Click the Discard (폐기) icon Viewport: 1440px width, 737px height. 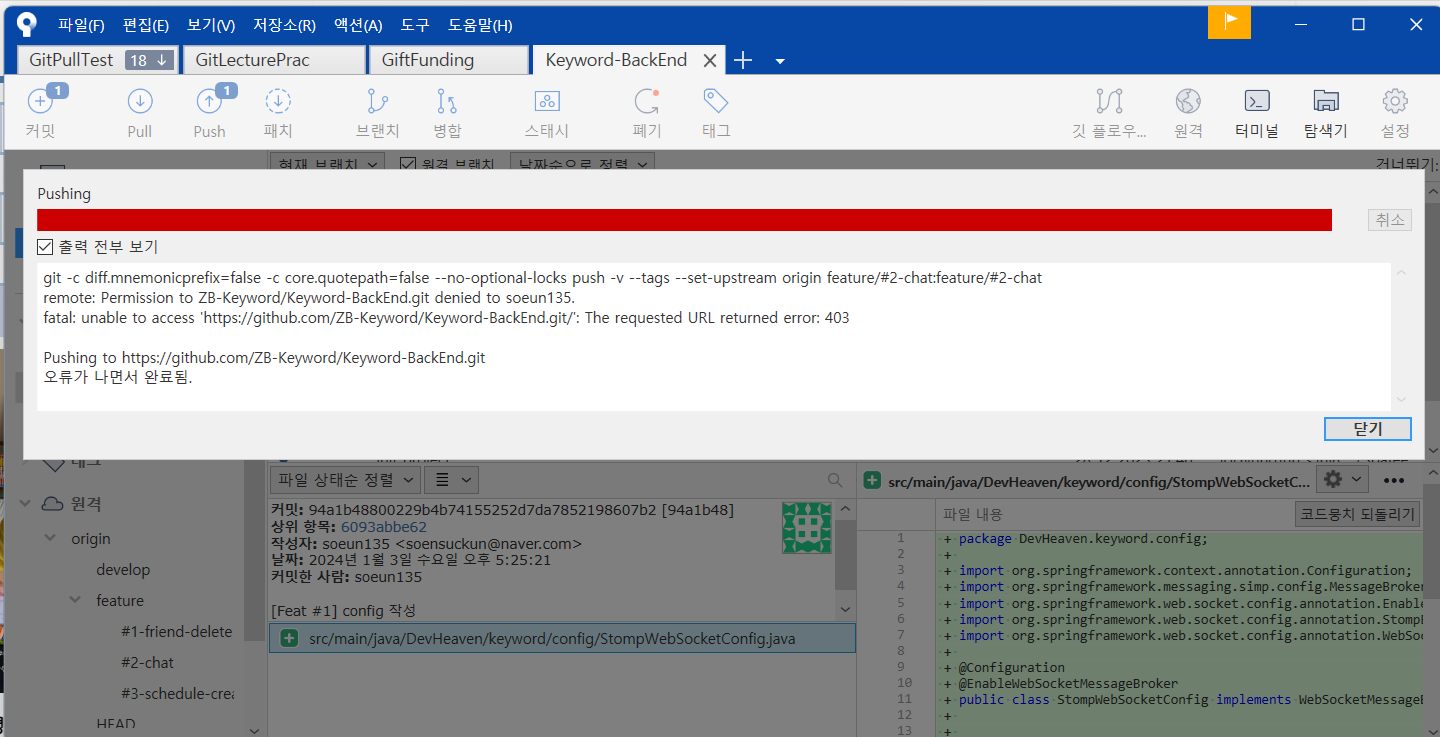click(647, 101)
